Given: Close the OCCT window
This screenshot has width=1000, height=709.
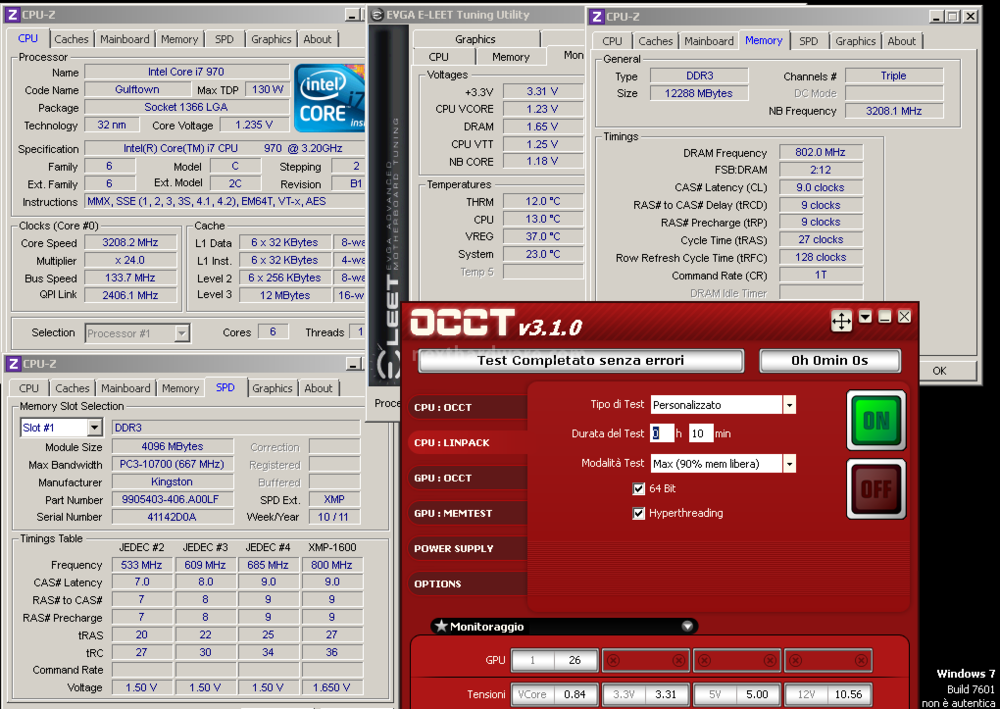Looking at the screenshot, I should pos(904,316).
